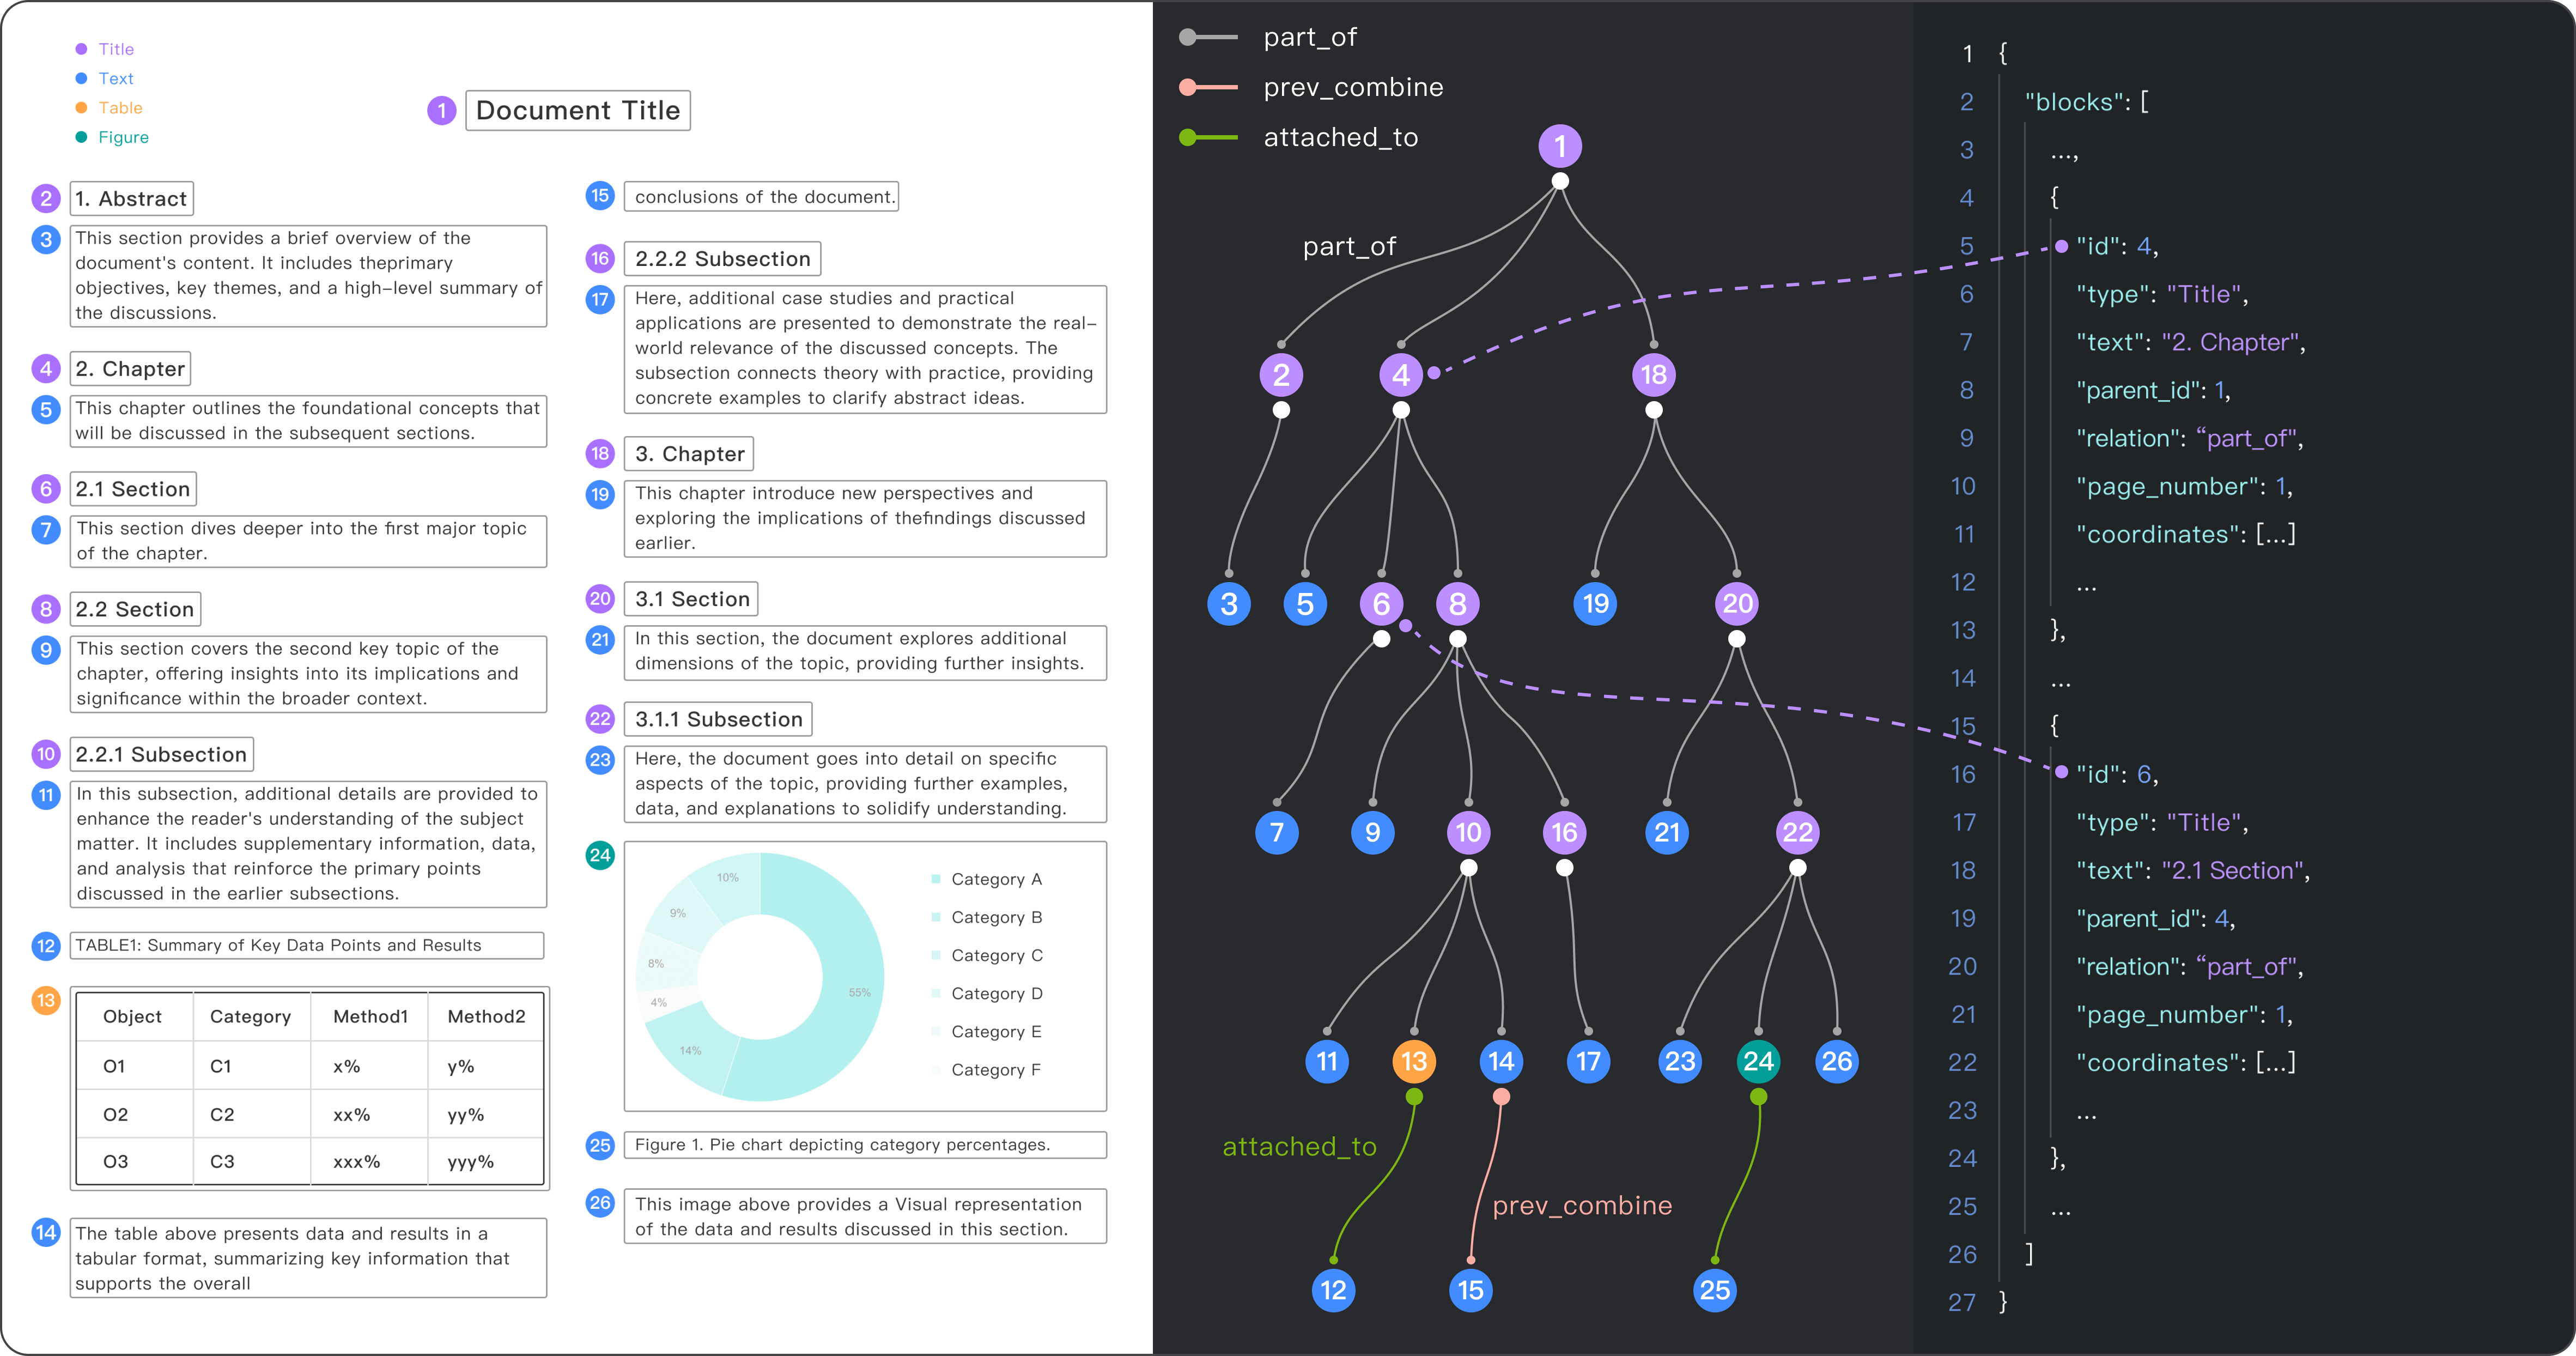Click the teal Figure legend dot

tap(81, 137)
